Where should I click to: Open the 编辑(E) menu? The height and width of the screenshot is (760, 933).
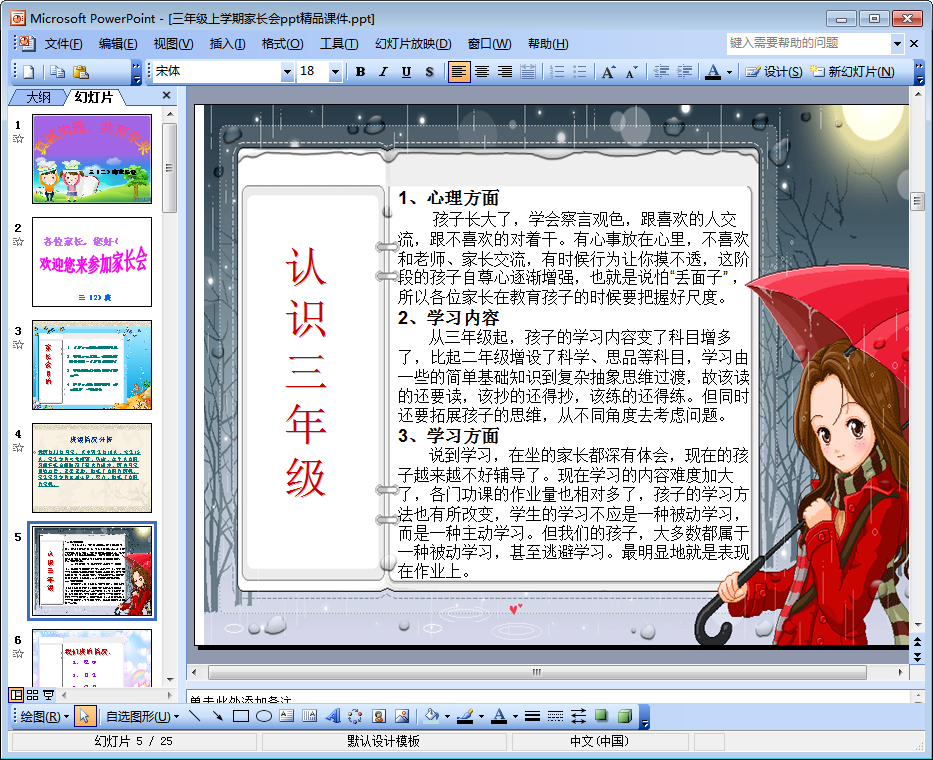click(118, 44)
